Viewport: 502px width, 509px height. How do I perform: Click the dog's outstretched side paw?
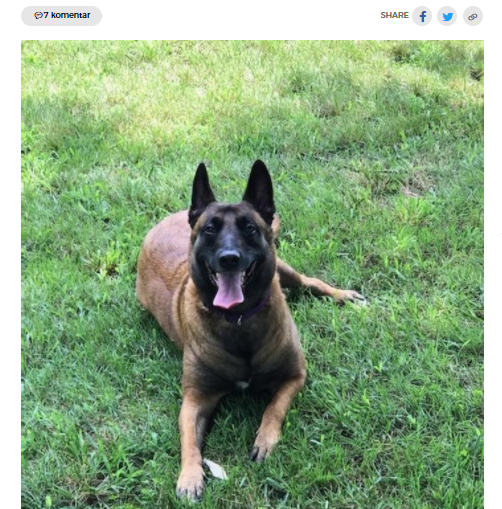(350, 297)
